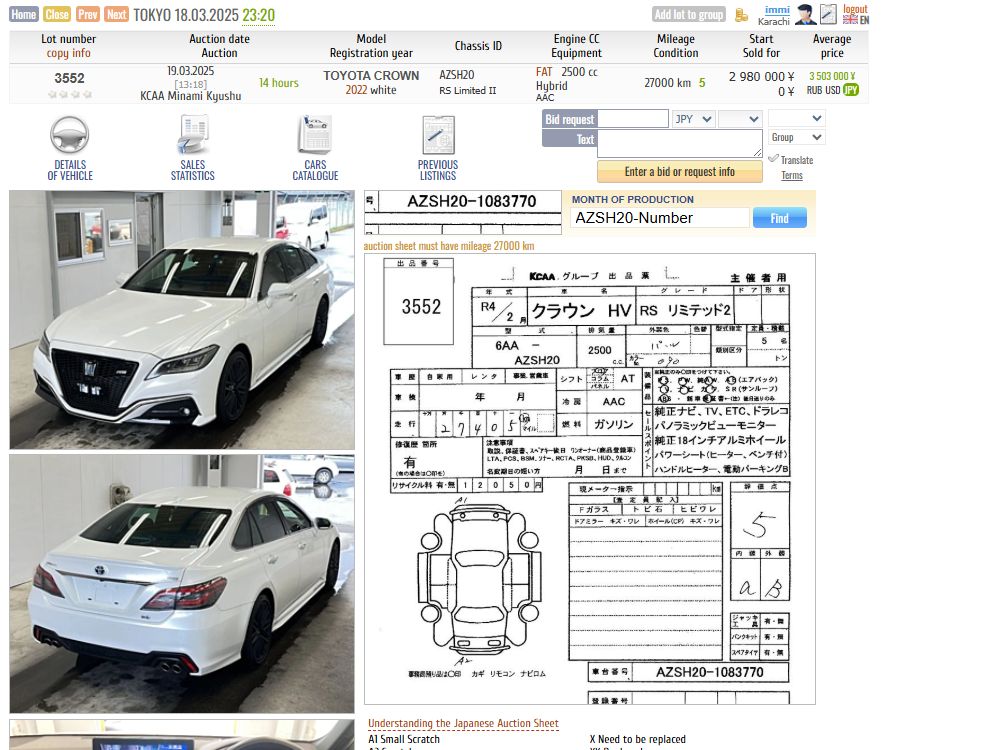Viewport: 1000px width, 750px height.
Task: Click auction sheet must have mileage note
Action: [x=449, y=246]
